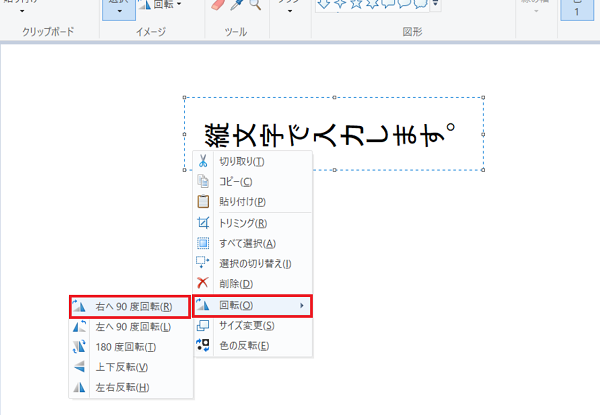The image size is (600, 415).
Task: Click the red X Delete icon
Action: 203,283
